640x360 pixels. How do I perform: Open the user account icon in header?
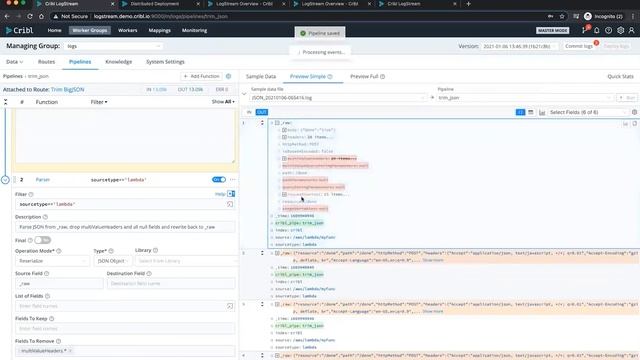pos(631,30)
